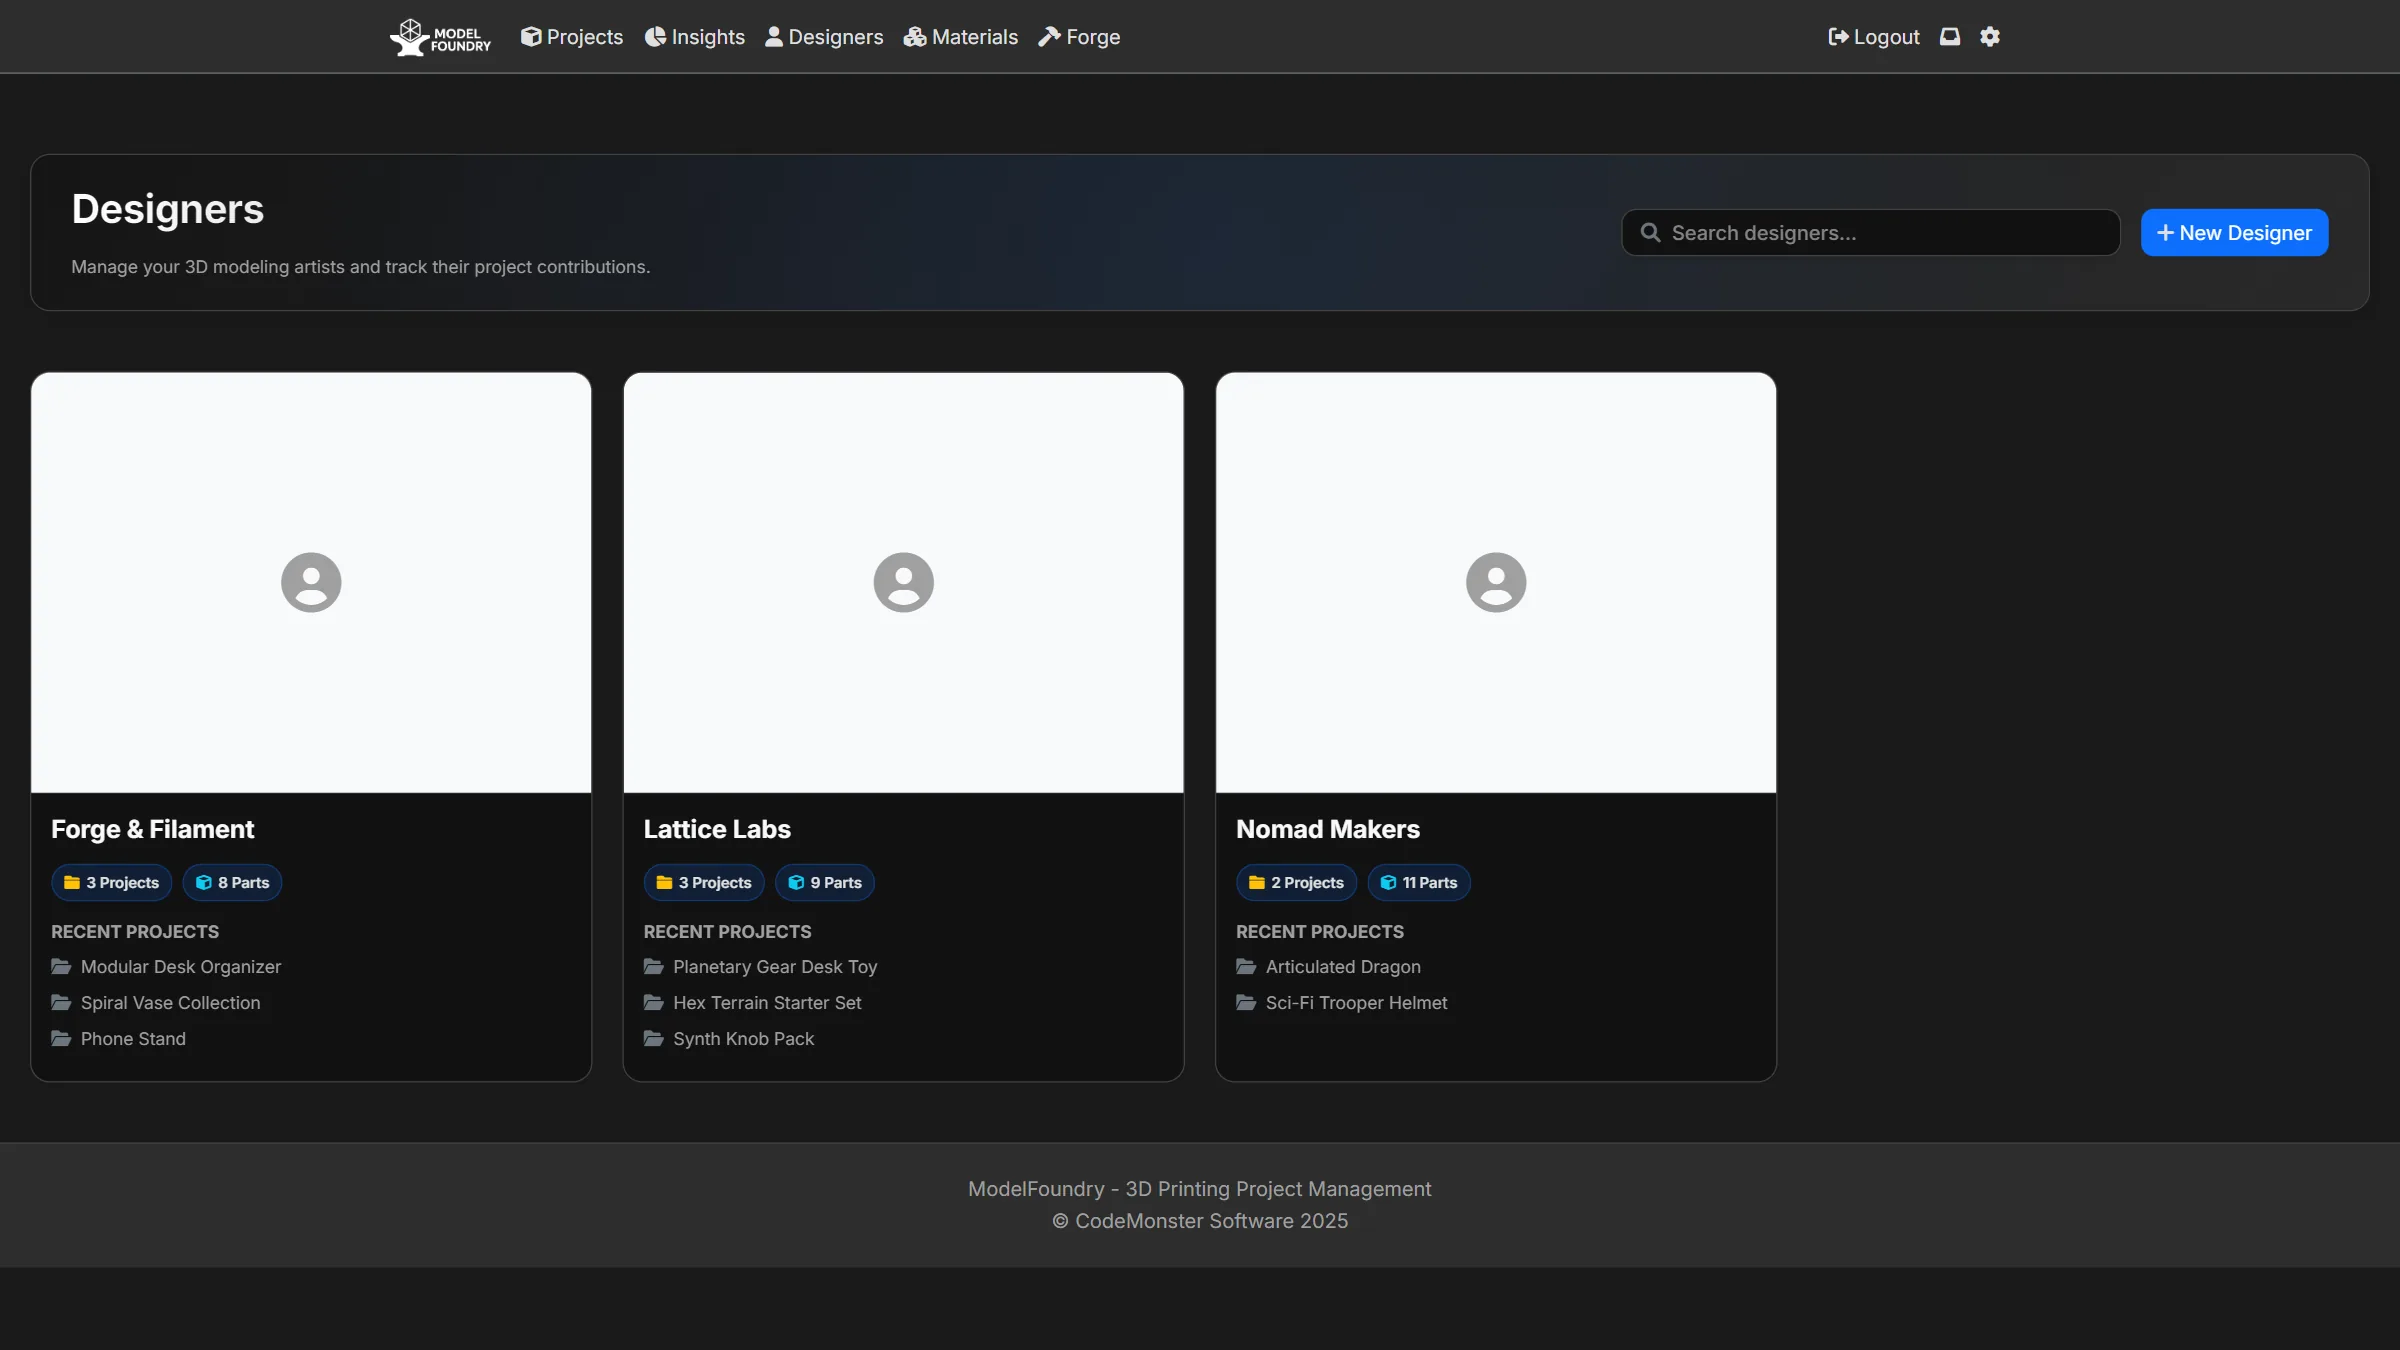Open the Sci-Fi Trooper Helmet project
The height and width of the screenshot is (1350, 2400).
pyautogui.click(x=1356, y=1003)
